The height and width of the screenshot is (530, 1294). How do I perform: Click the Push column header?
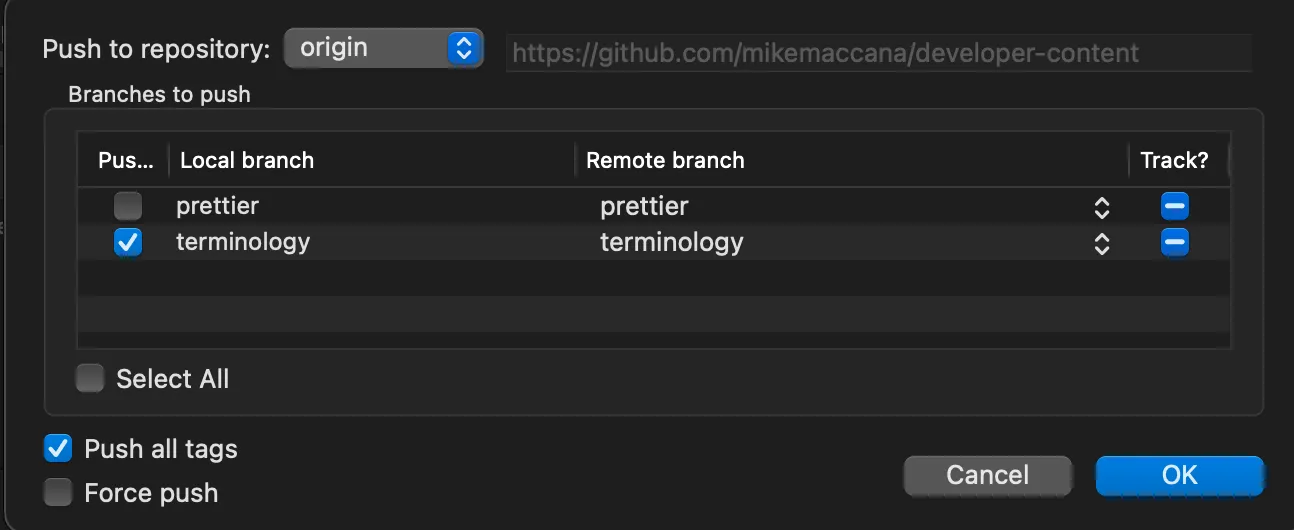(x=126, y=160)
